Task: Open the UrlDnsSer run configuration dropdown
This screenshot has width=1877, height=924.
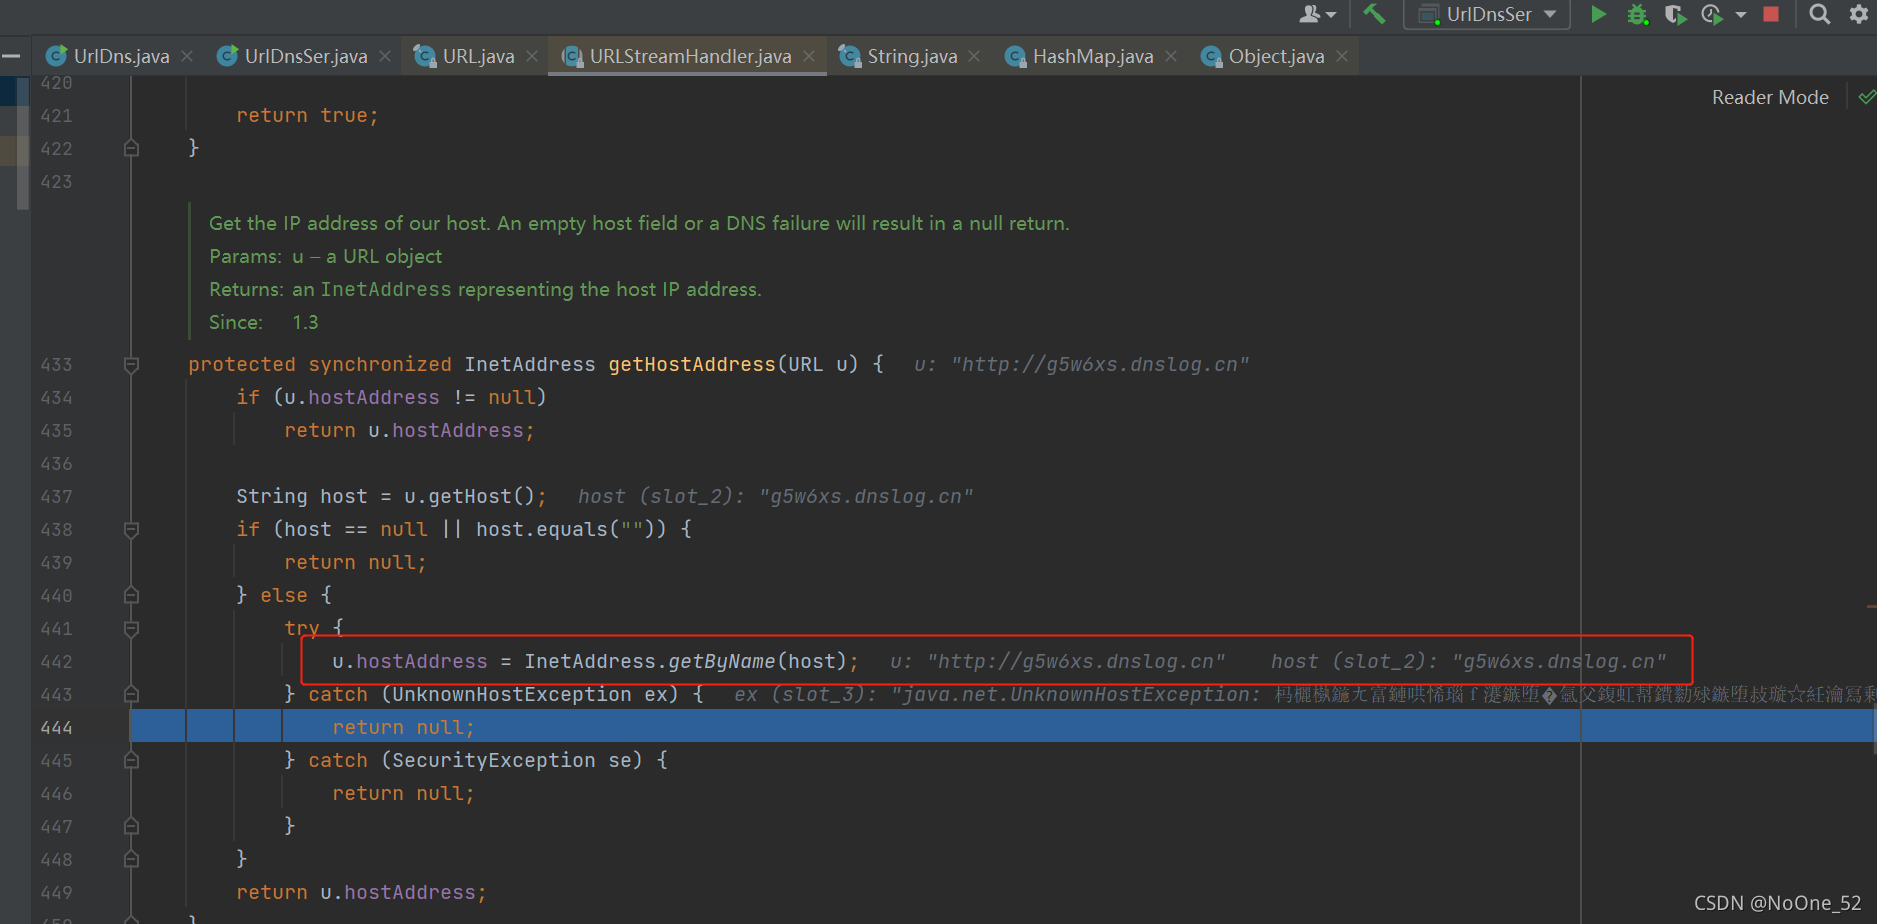Action: coord(1487,14)
